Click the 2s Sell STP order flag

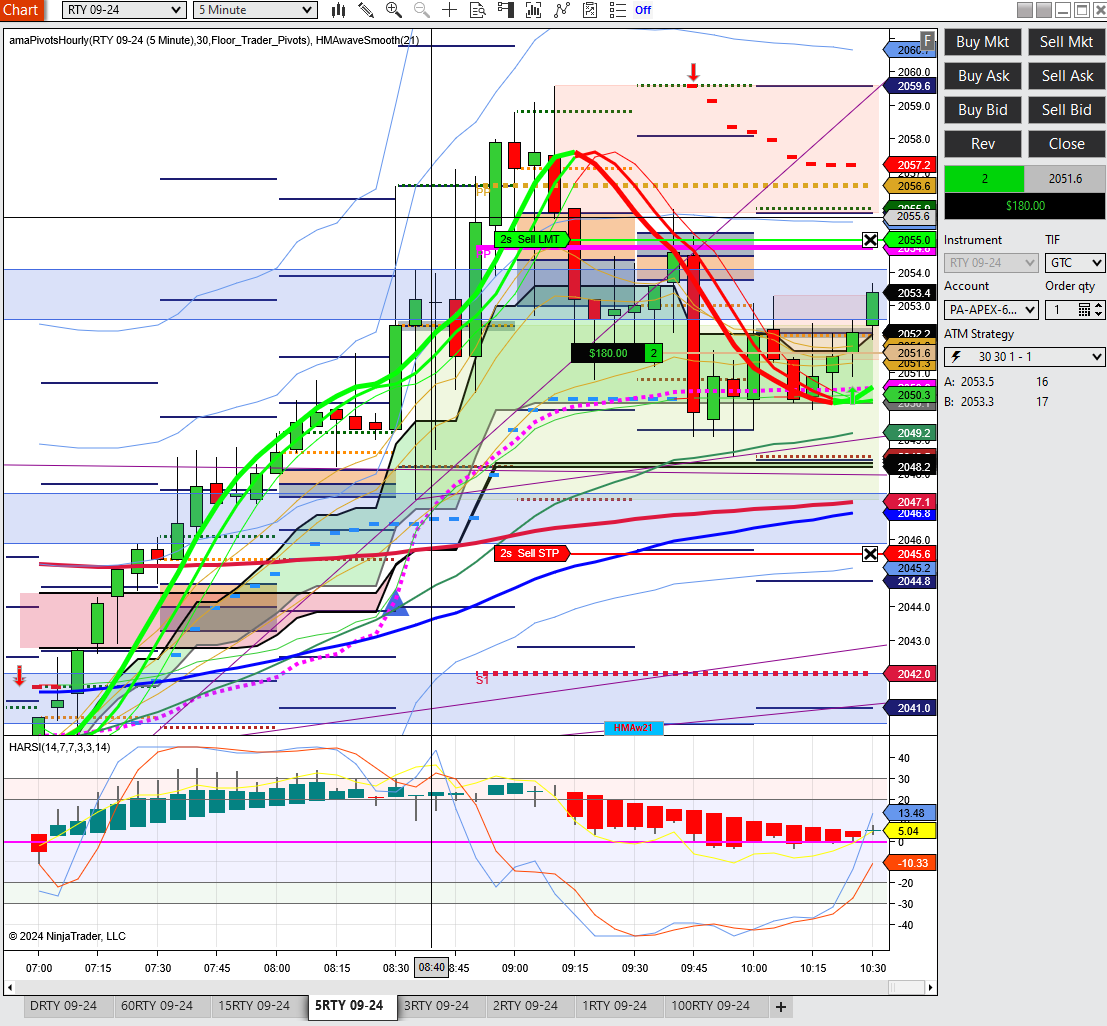532,553
